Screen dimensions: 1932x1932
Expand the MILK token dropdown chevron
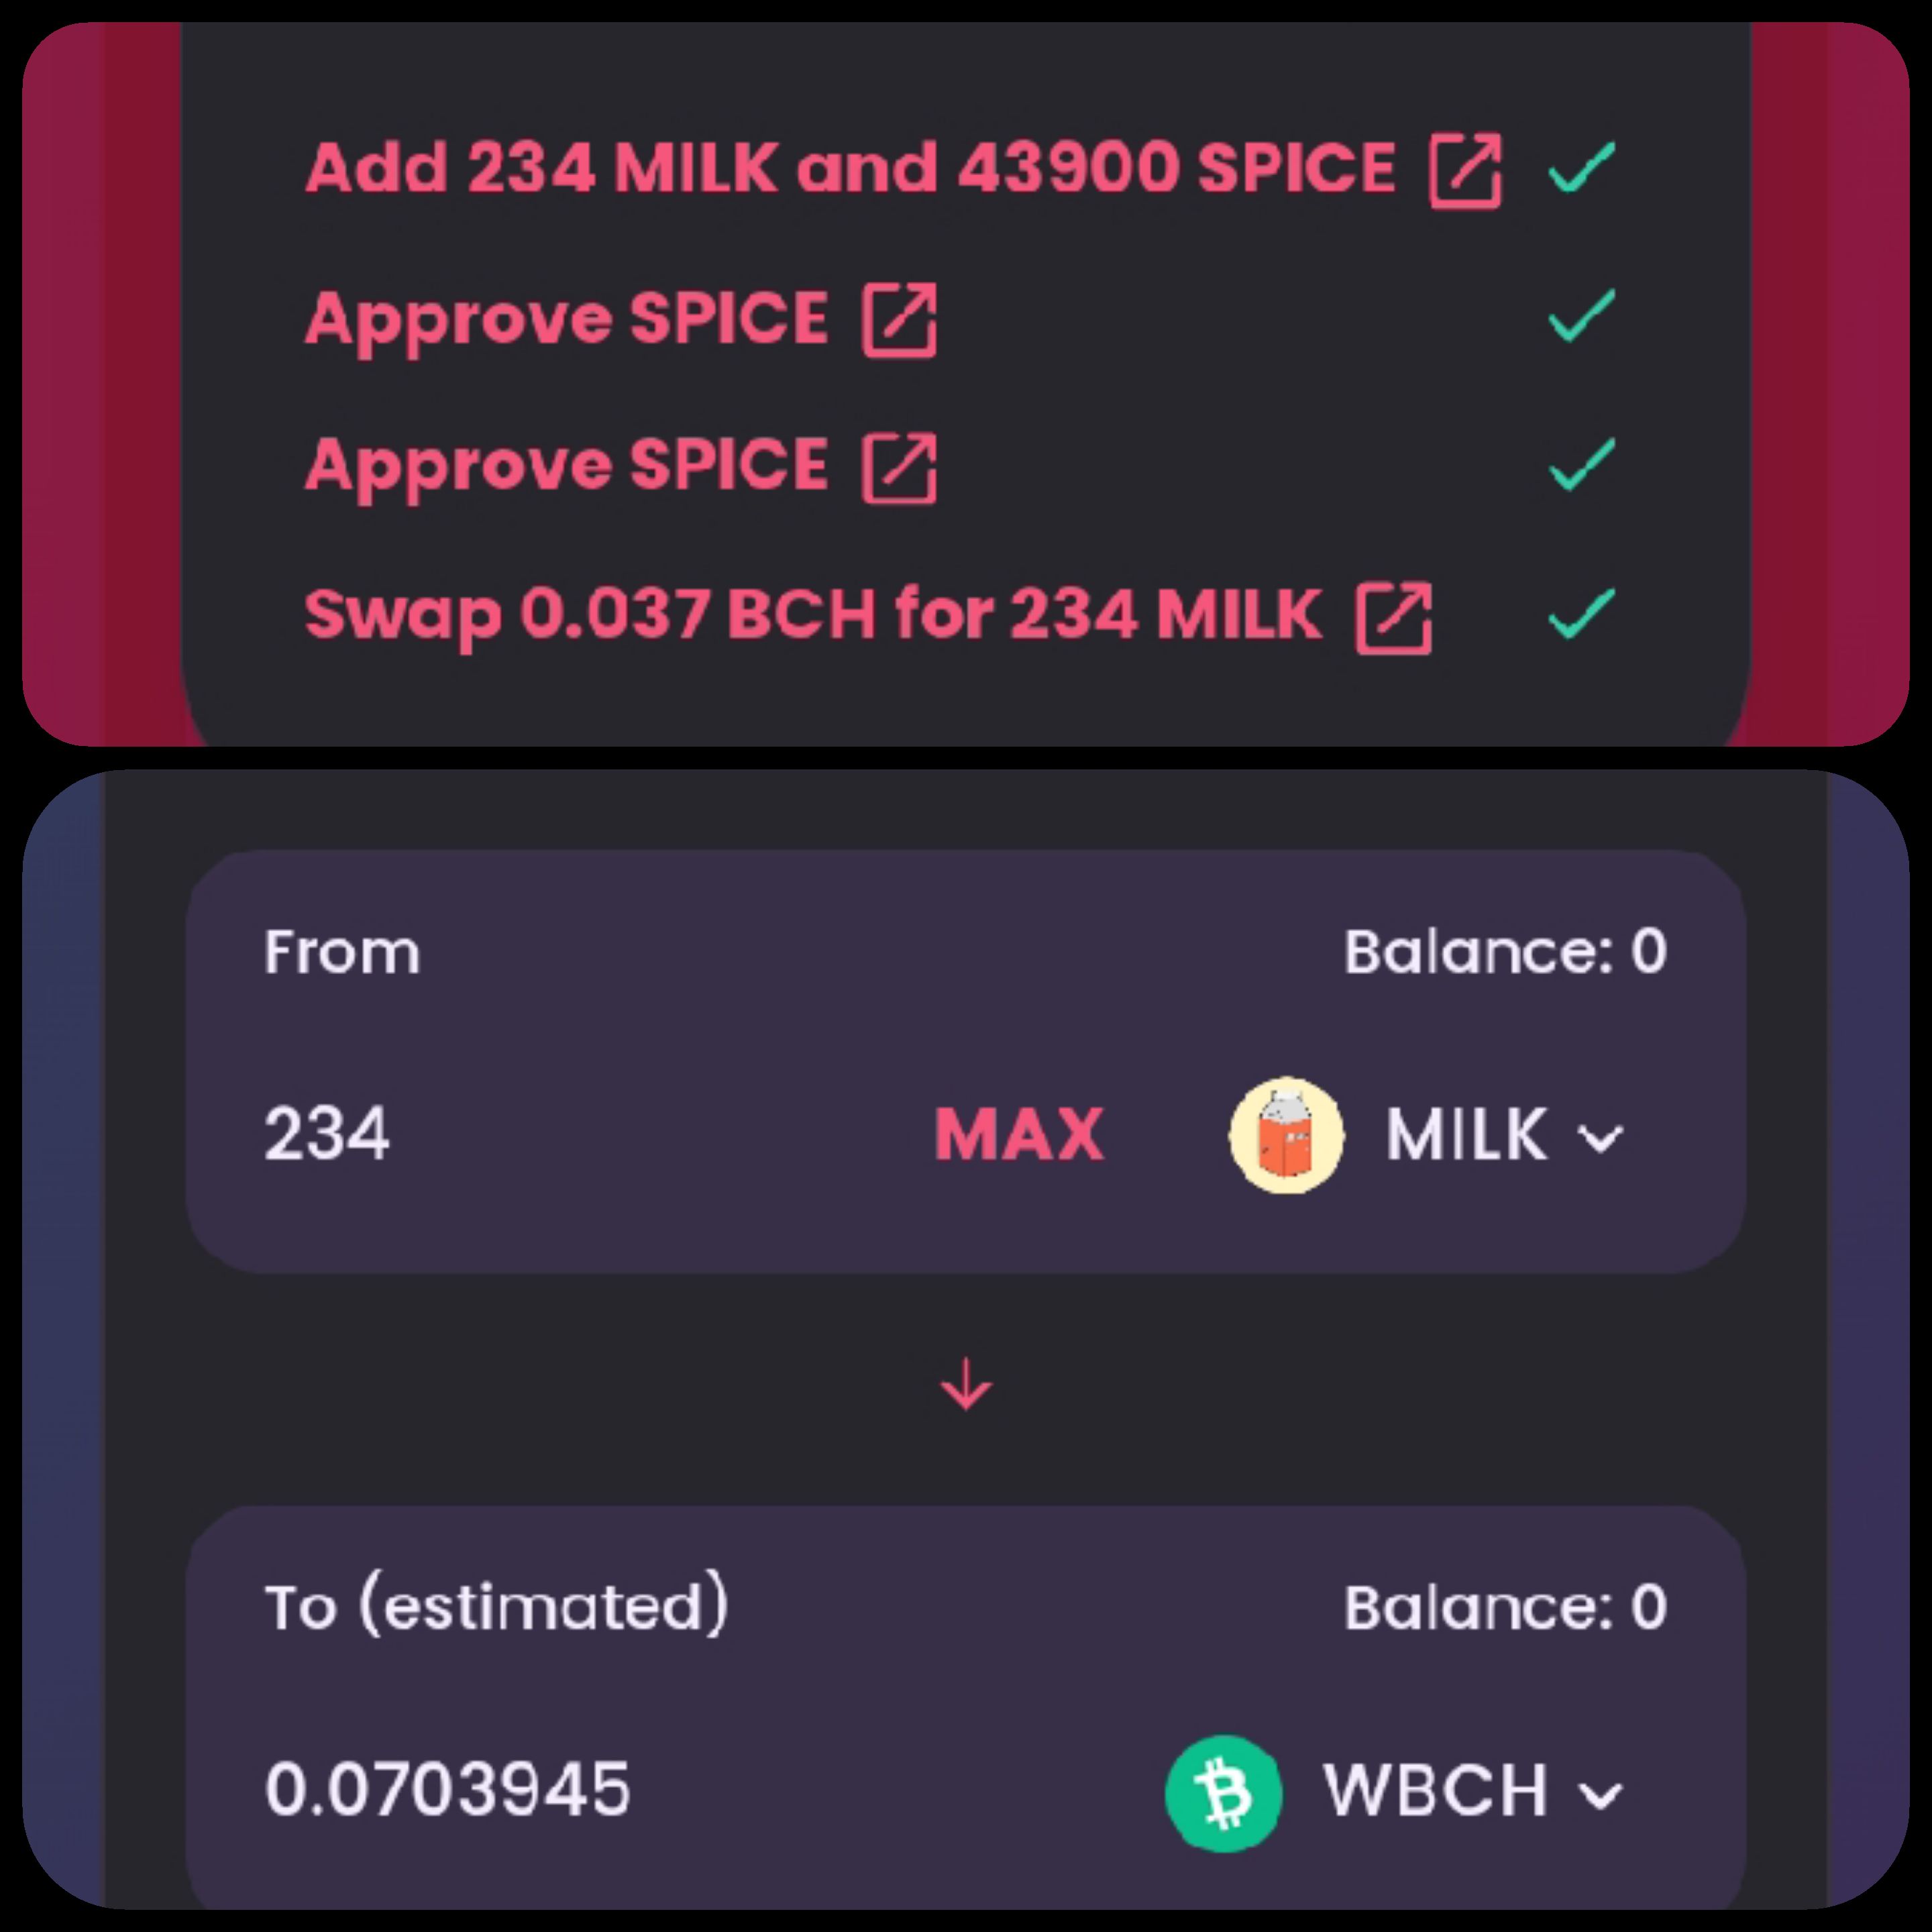click(1600, 1138)
